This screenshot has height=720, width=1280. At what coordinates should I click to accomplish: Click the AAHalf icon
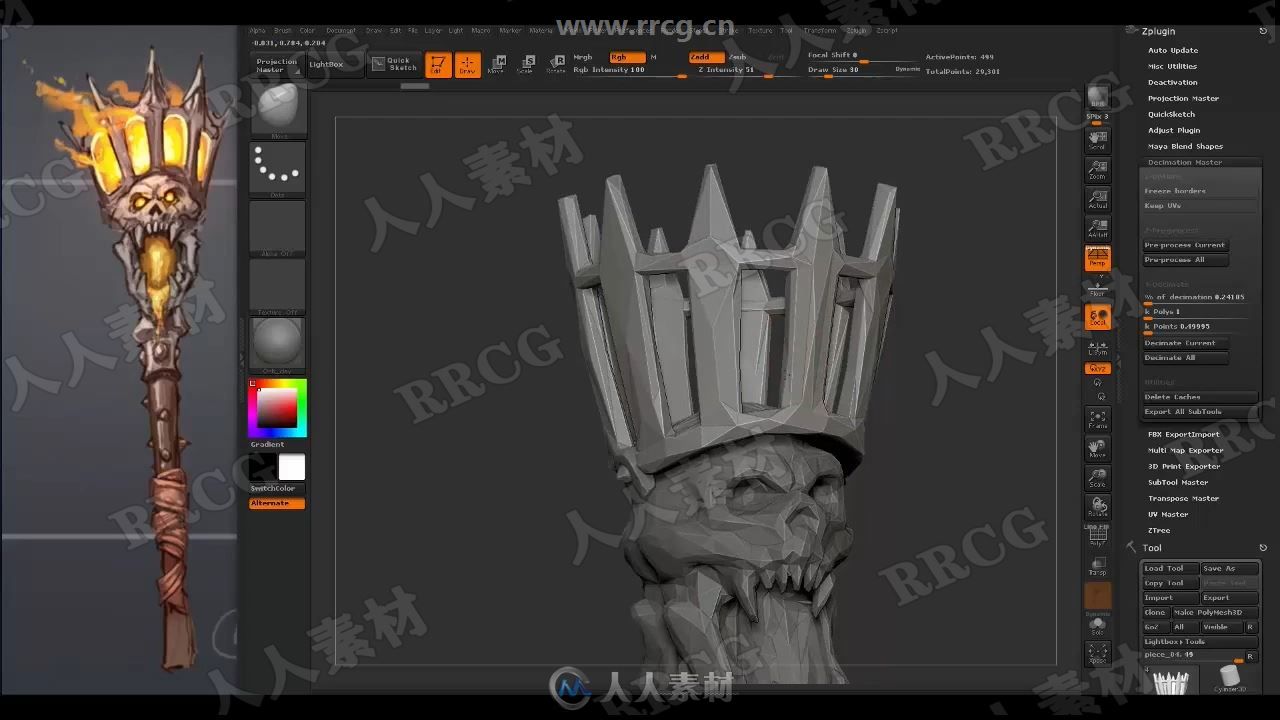point(1098,227)
